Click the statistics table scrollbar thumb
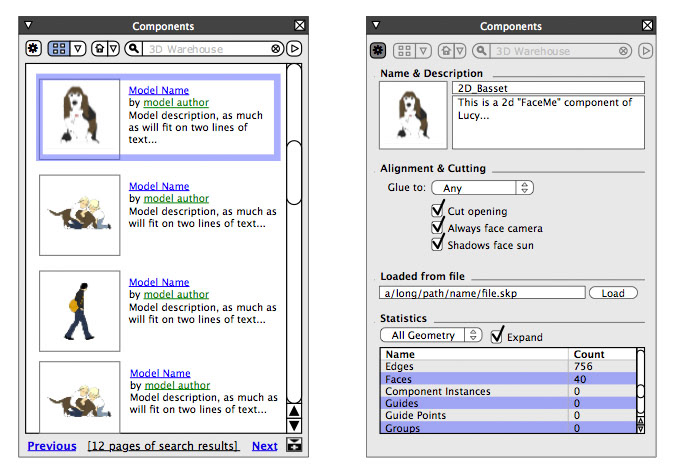 click(640, 391)
